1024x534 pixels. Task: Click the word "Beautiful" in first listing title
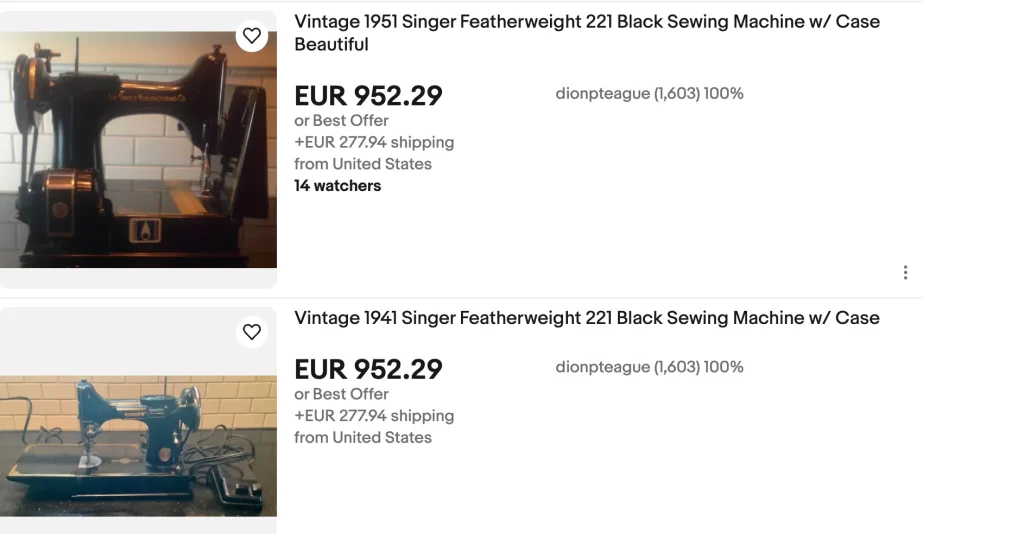coord(331,45)
